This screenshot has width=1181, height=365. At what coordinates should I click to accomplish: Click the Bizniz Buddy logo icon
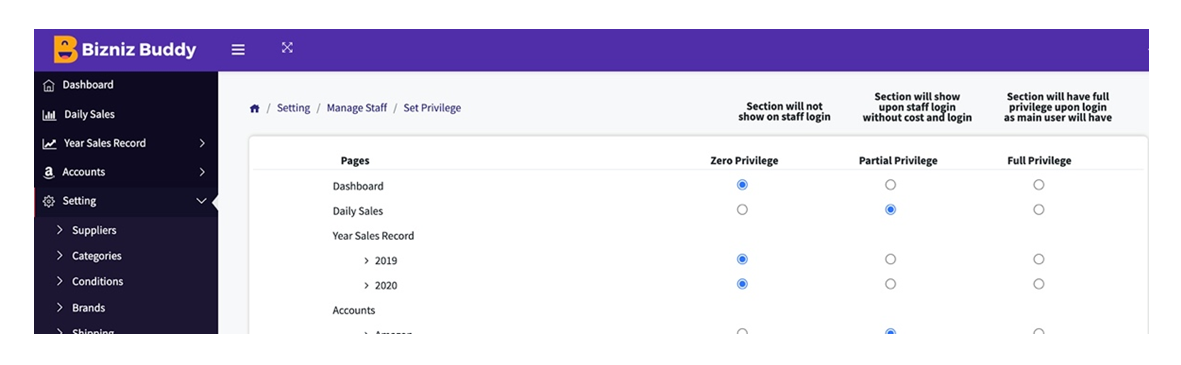[x=66, y=50]
